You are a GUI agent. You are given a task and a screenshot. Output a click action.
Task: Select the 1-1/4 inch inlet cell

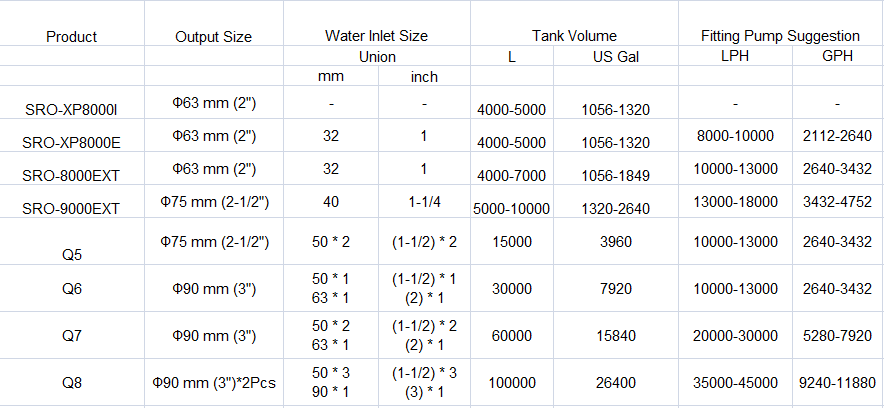tap(425, 201)
